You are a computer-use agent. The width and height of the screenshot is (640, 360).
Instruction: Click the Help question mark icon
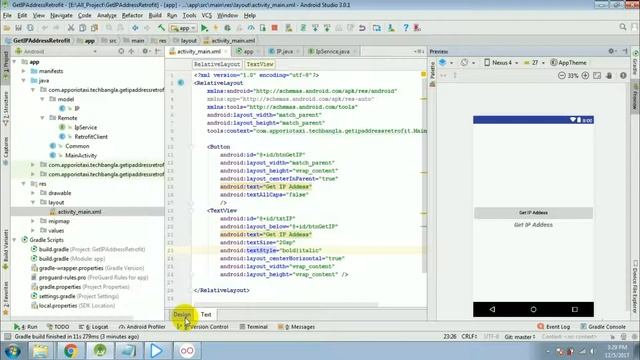coord(406,28)
